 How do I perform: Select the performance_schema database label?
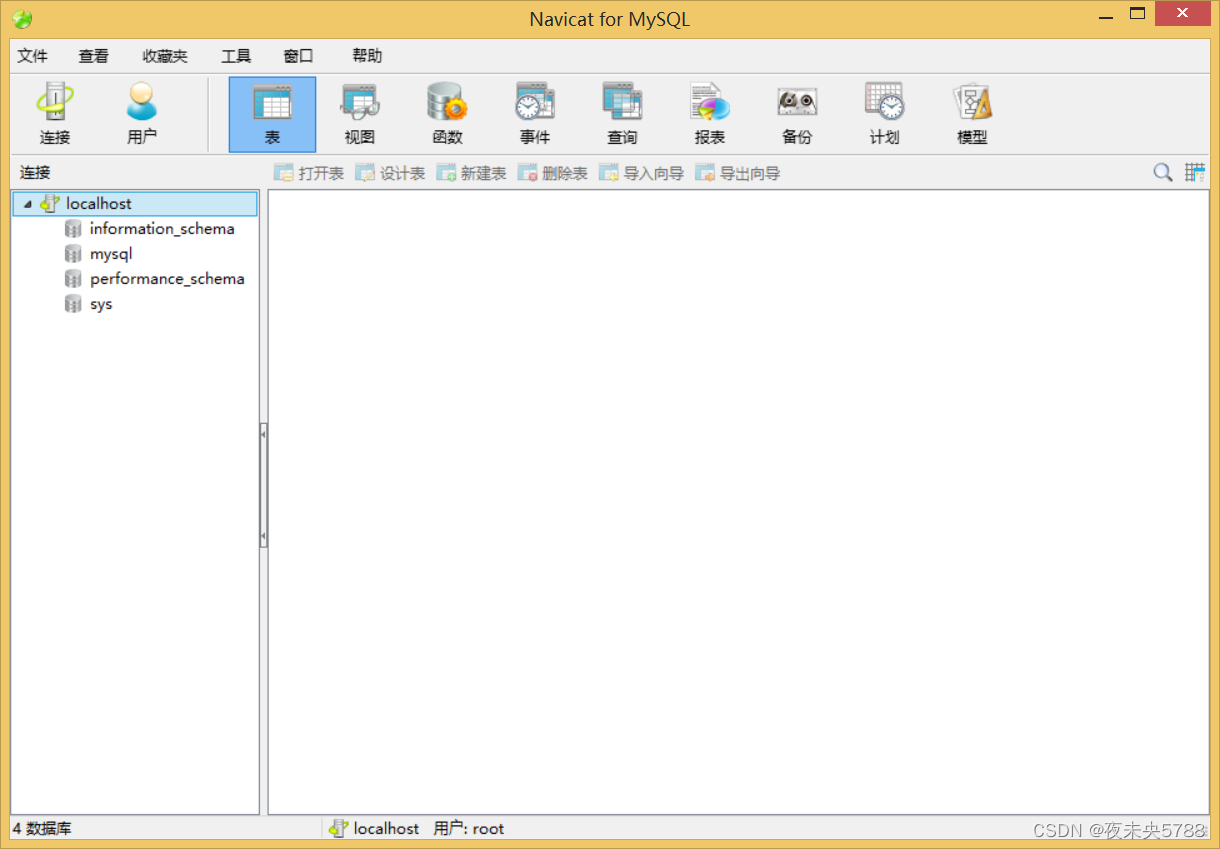[167, 279]
